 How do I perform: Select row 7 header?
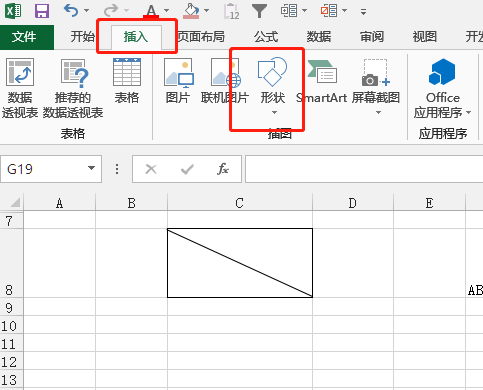click(x=11, y=220)
